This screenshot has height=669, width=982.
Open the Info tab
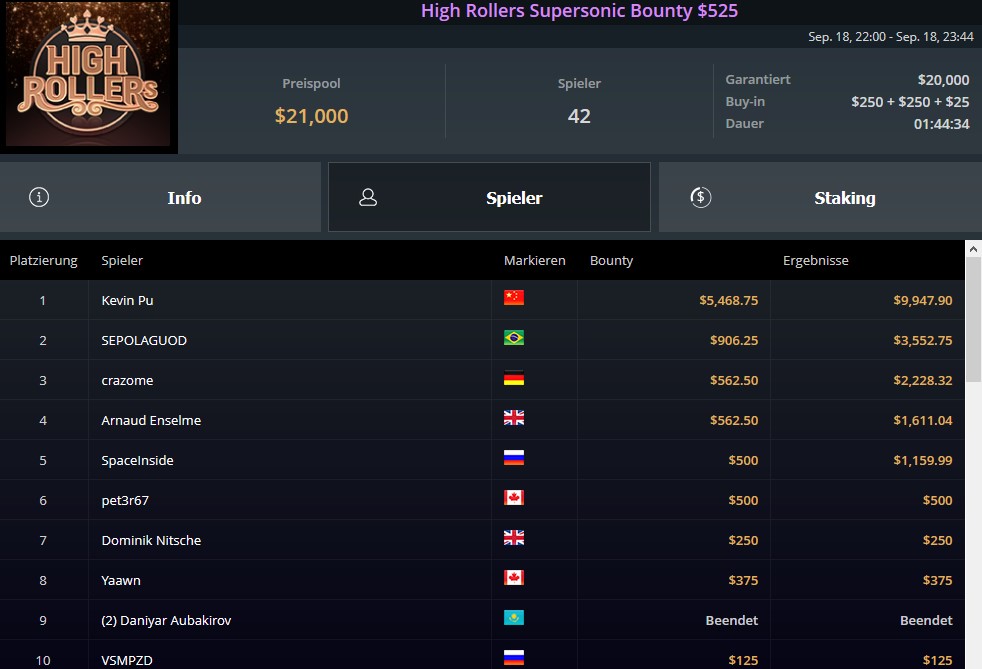[160, 197]
